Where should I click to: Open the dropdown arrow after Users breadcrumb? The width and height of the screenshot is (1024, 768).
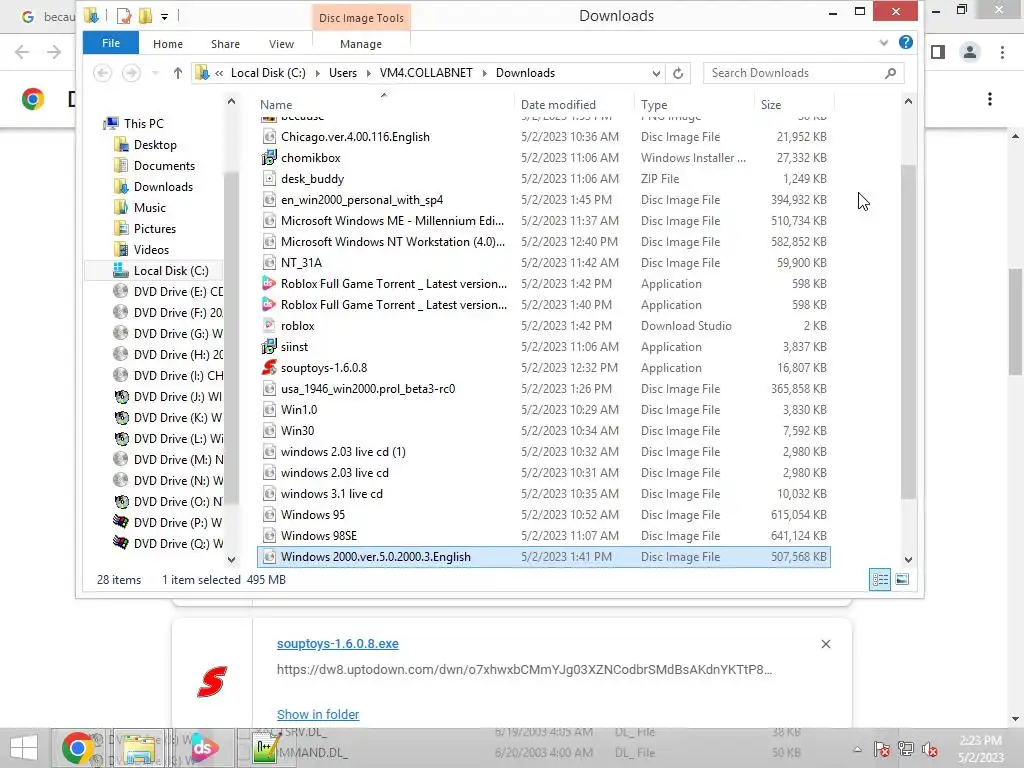(368, 73)
